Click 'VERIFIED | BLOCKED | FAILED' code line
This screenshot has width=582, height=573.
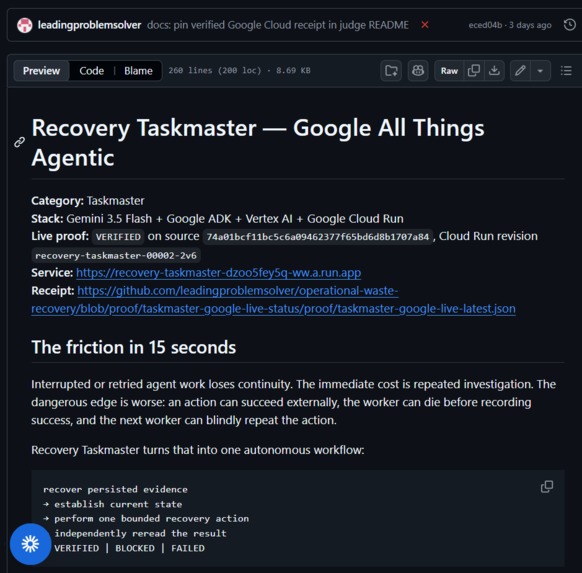[129, 548]
